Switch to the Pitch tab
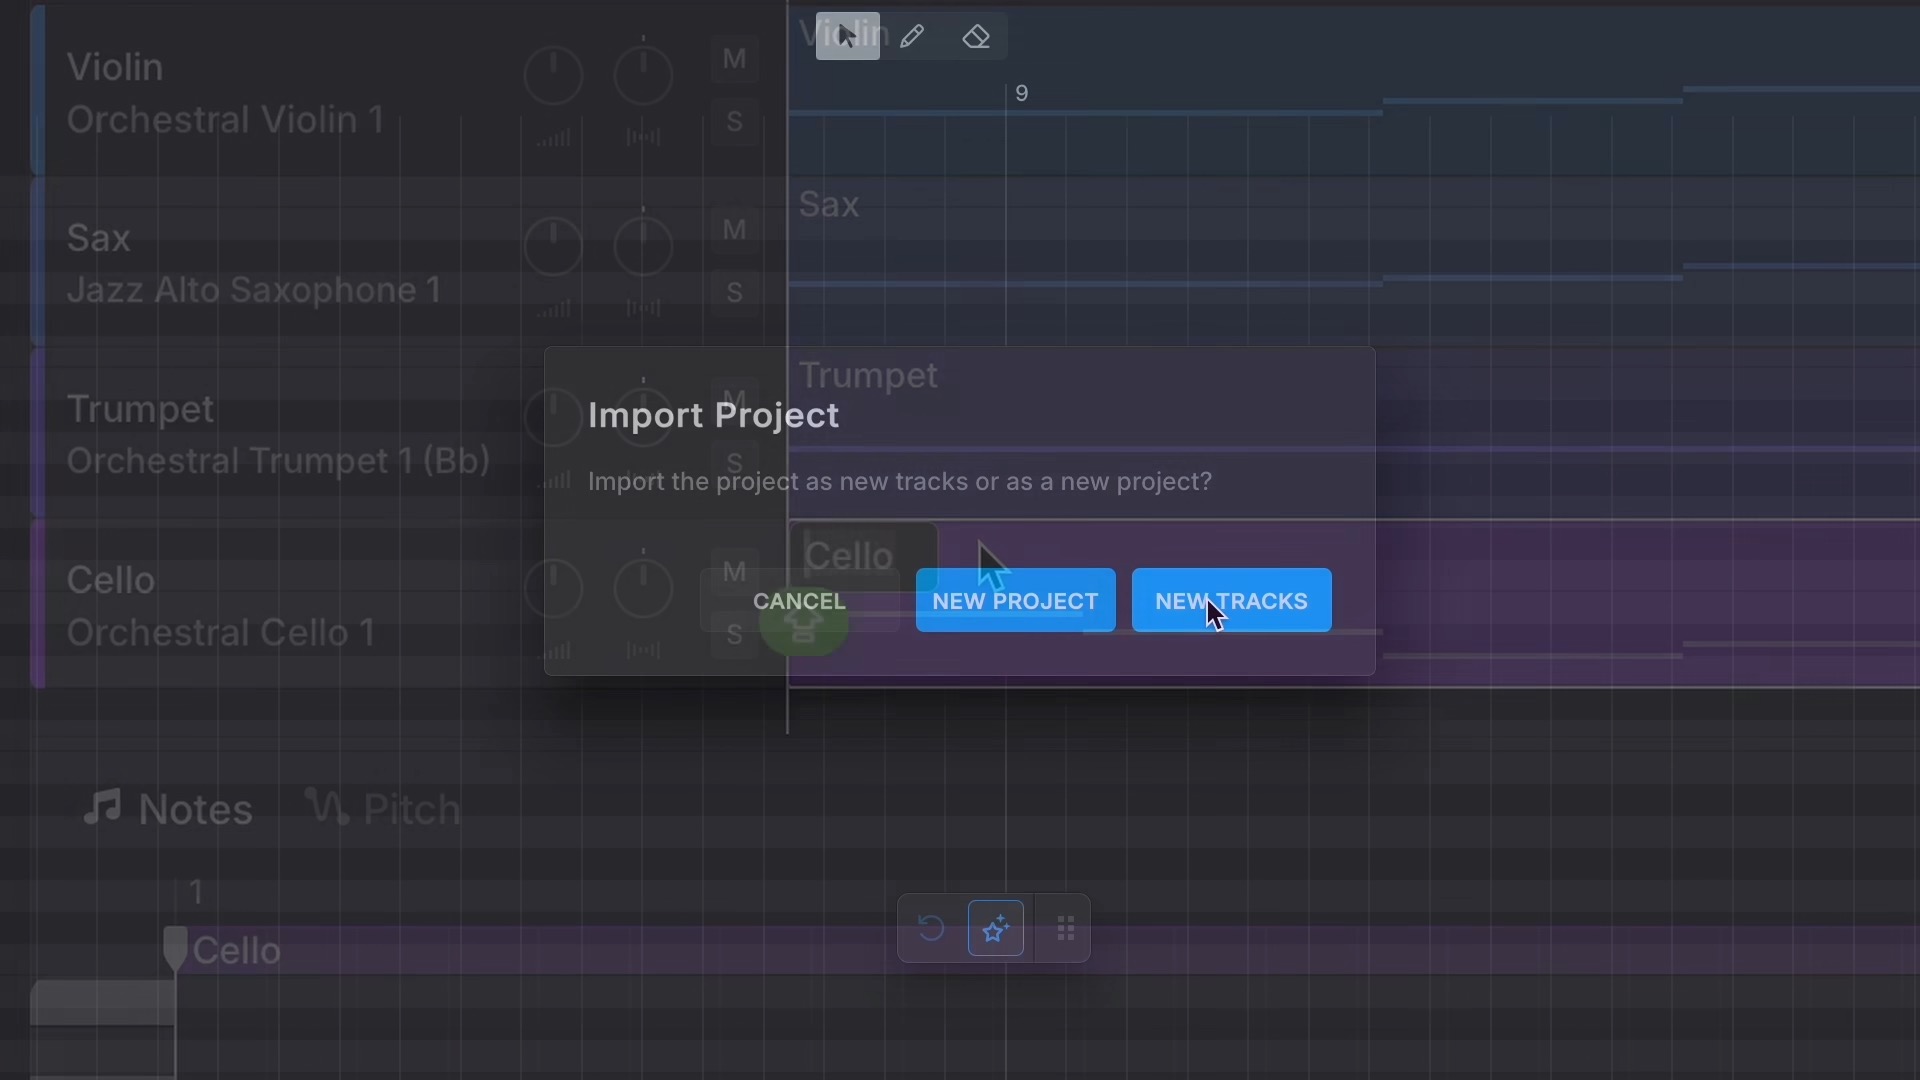 pyautogui.click(x=383, y=808)
